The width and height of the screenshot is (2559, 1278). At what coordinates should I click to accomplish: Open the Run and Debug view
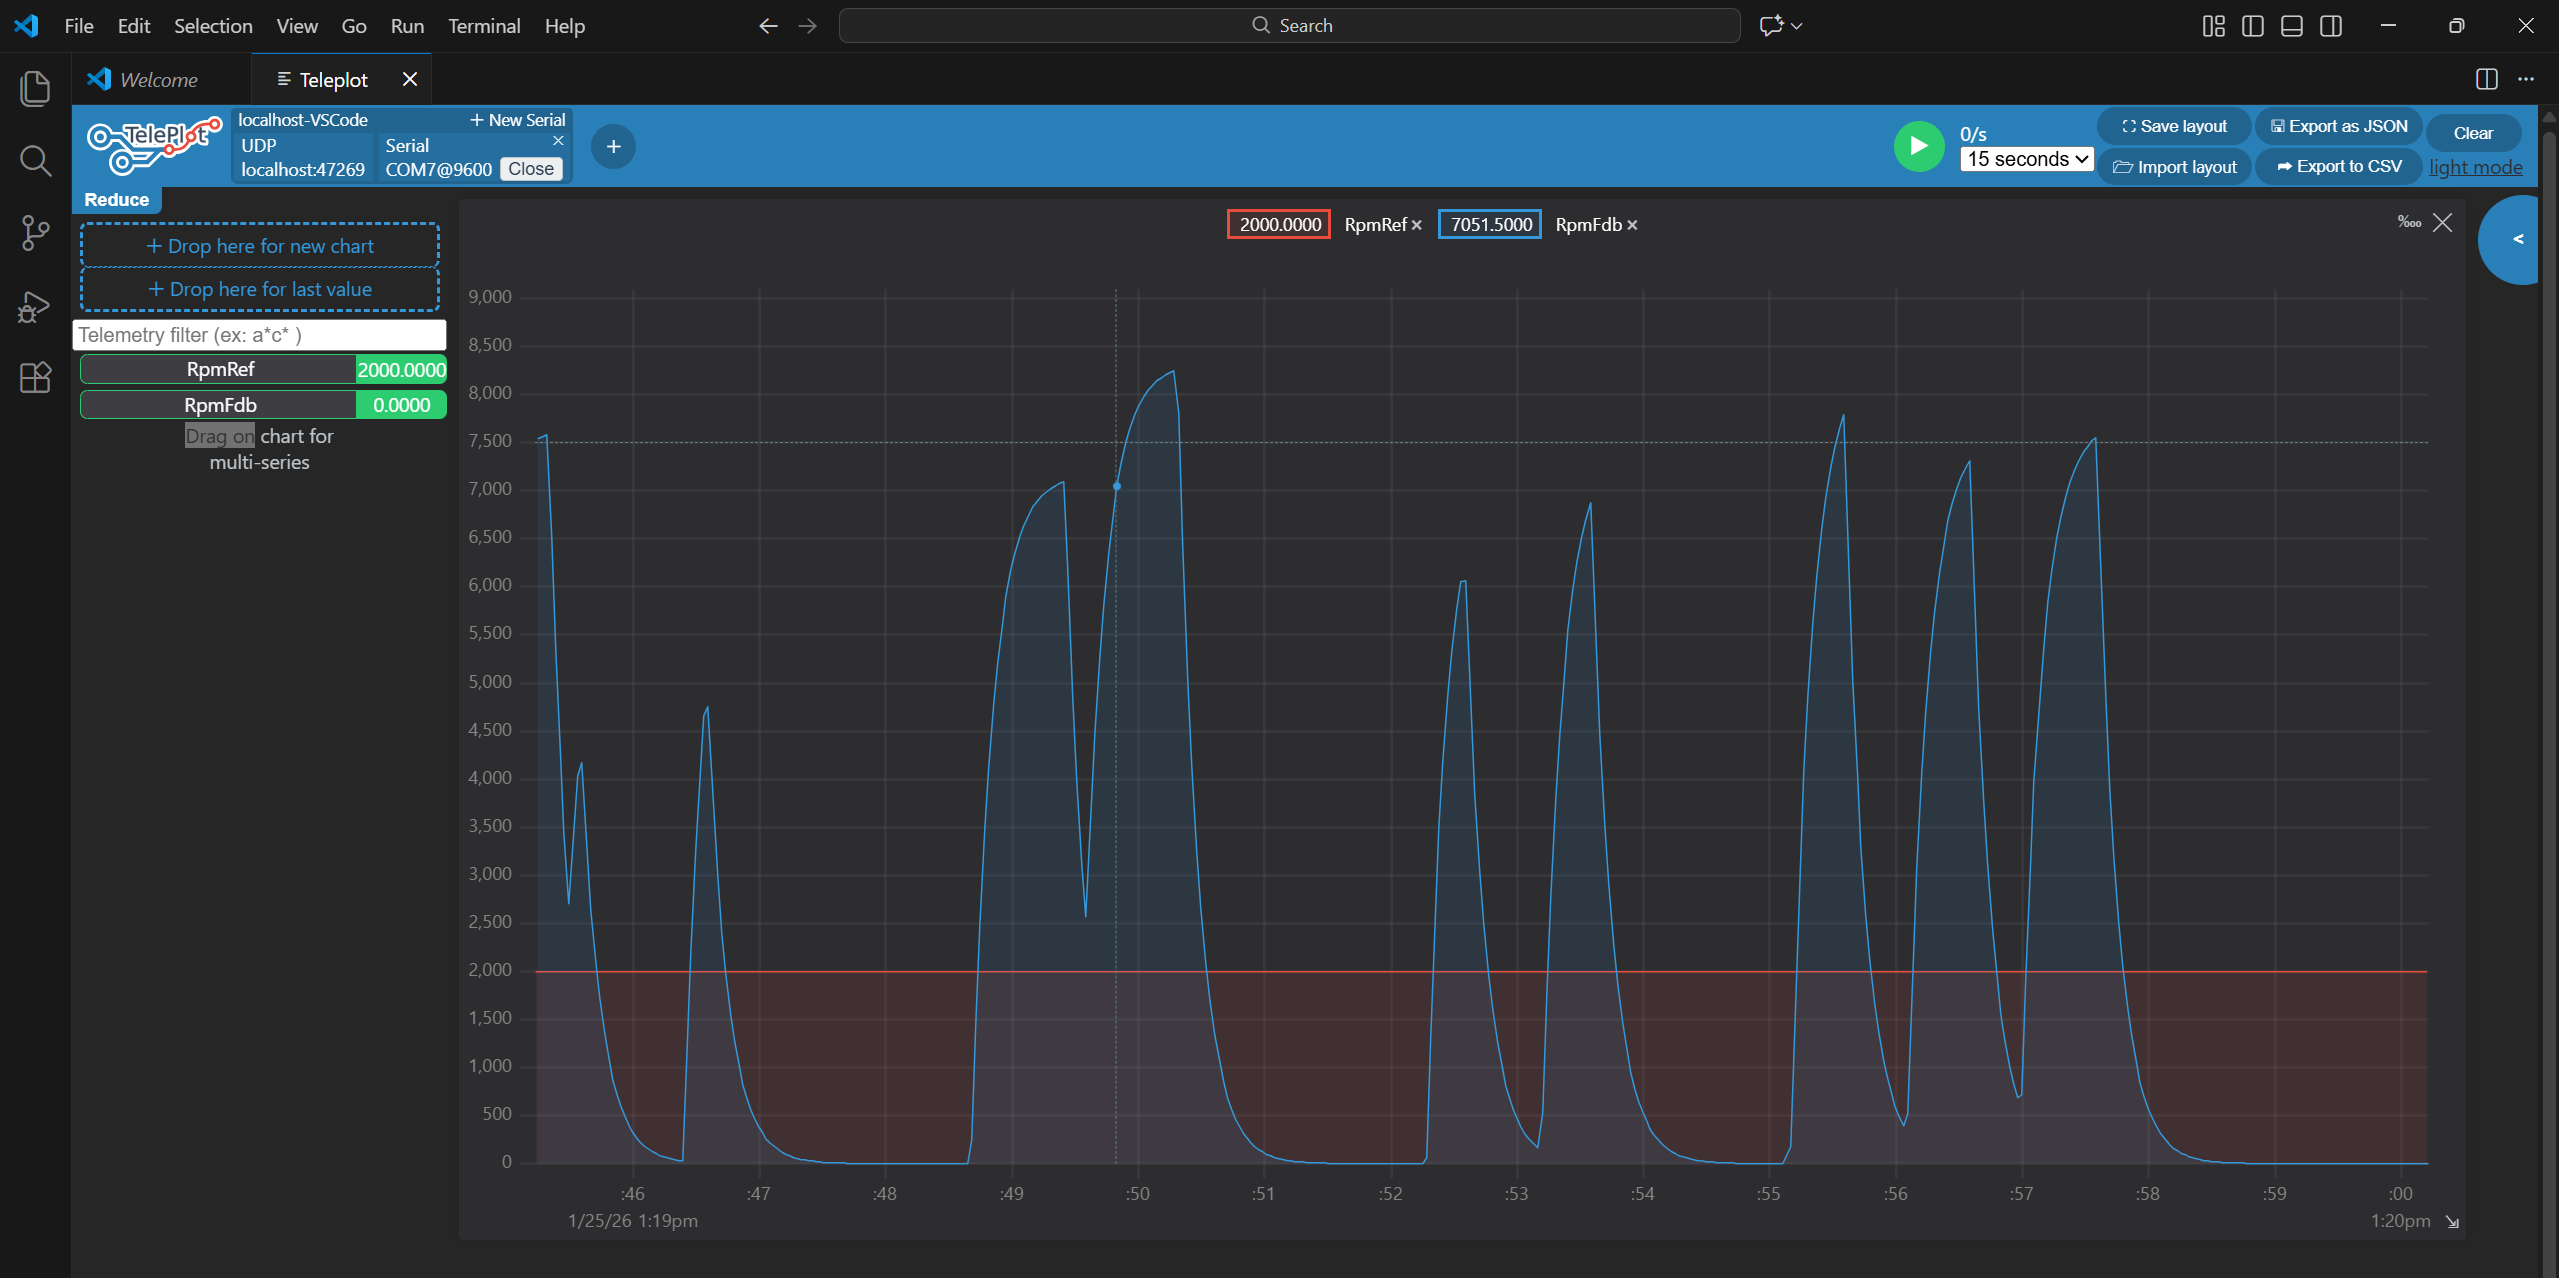35,306
